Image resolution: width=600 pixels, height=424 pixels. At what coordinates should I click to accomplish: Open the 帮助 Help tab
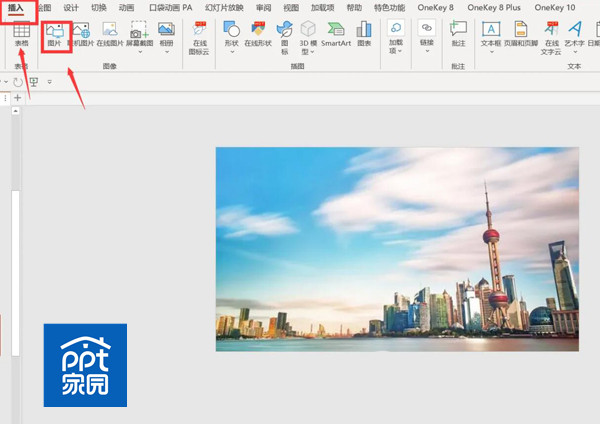pyautogui.click(x=354, y=8)
